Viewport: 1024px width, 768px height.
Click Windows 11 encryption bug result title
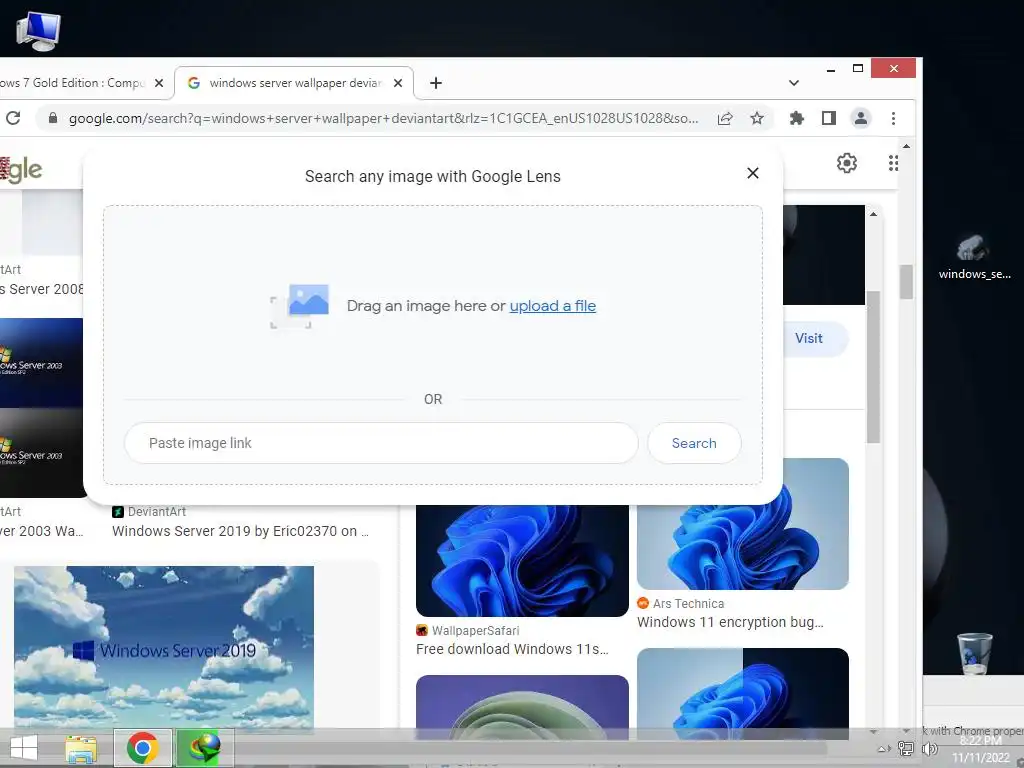tap(730, 622)
